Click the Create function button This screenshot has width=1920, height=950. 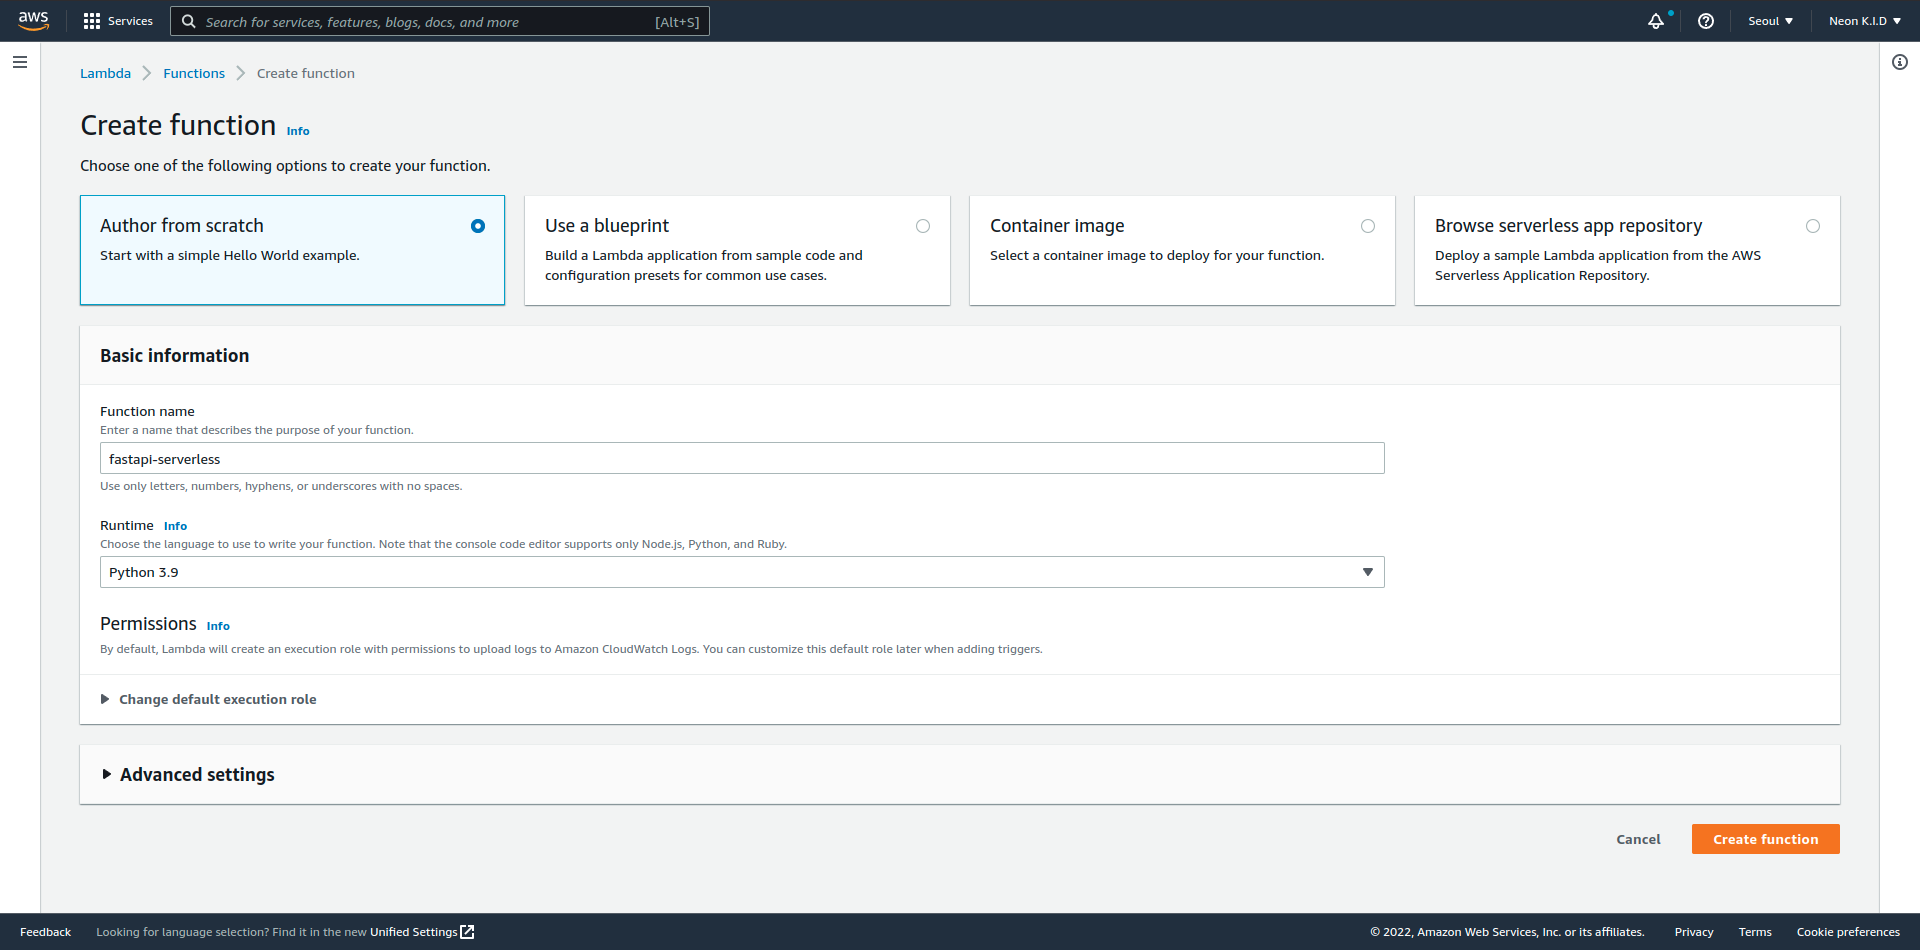pyautogui.click(x=1766, y=839)
